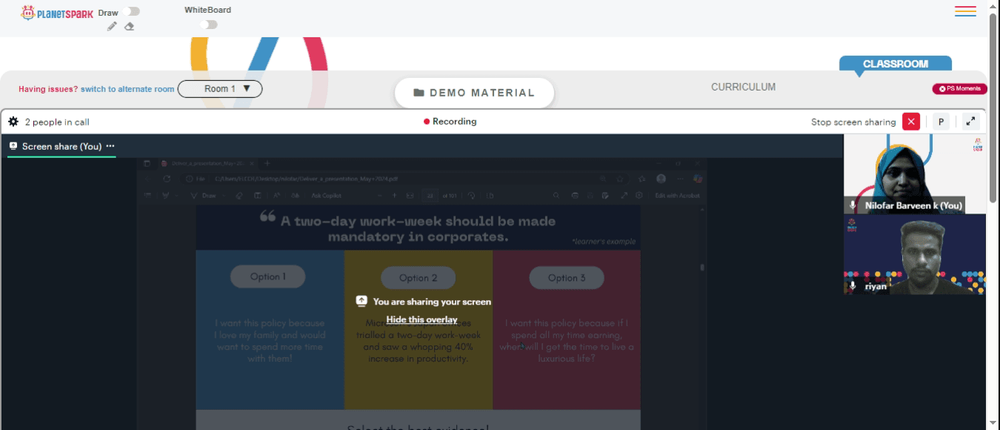Click the slide heading about two-day work-week
Screen dimensions: 1000x430
pyautogui.click(x=418, y=229)
